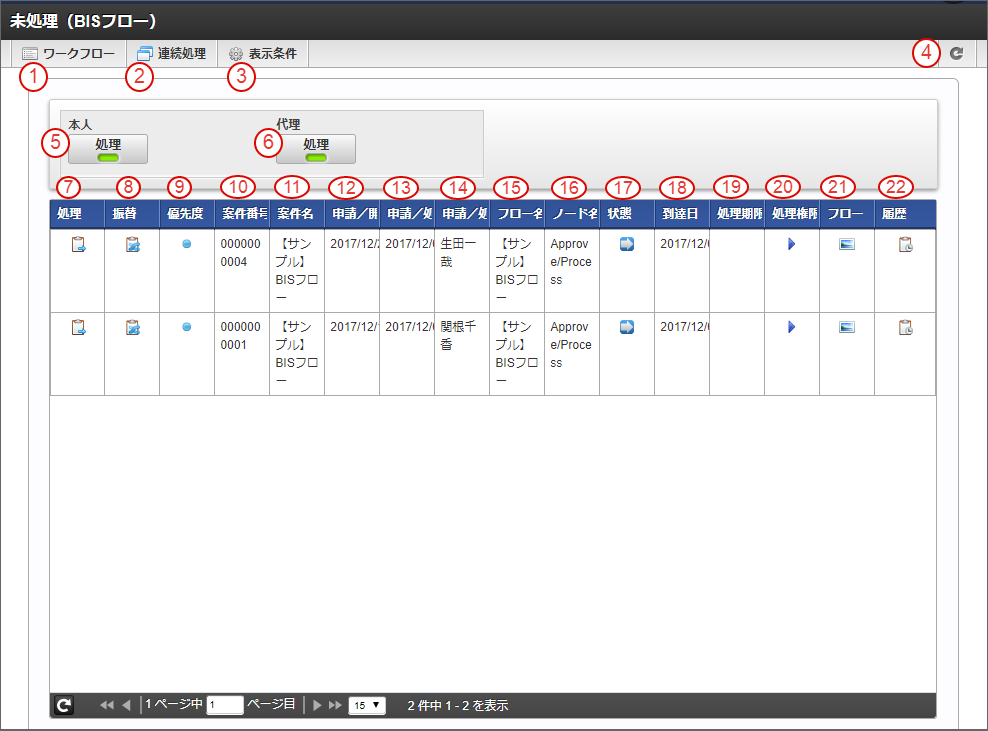Click 2件中 1-2 を表示 status text
This screenshot has width=988, height=731.
tap(457, 706)
